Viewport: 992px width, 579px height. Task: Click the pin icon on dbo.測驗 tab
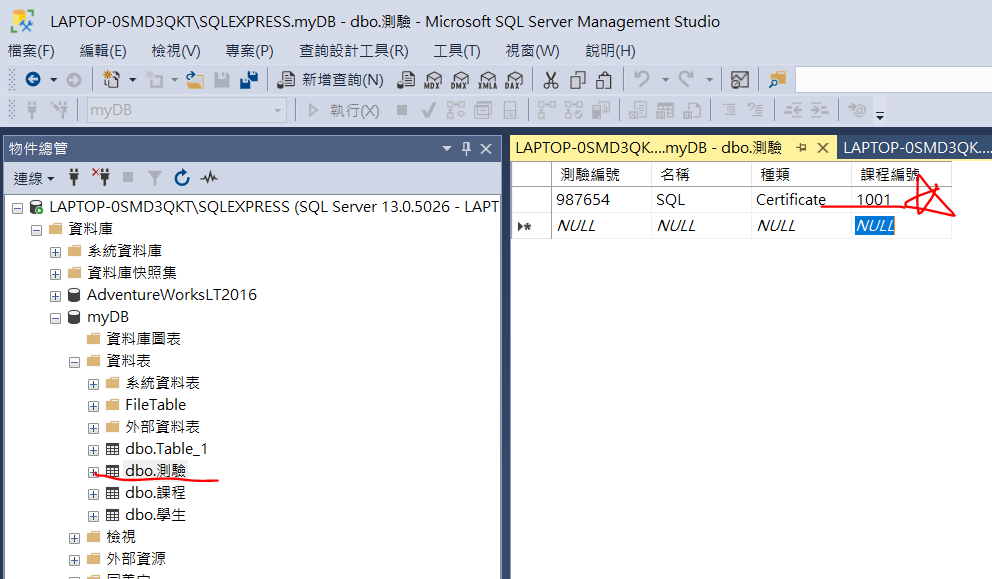pos(802,148)
